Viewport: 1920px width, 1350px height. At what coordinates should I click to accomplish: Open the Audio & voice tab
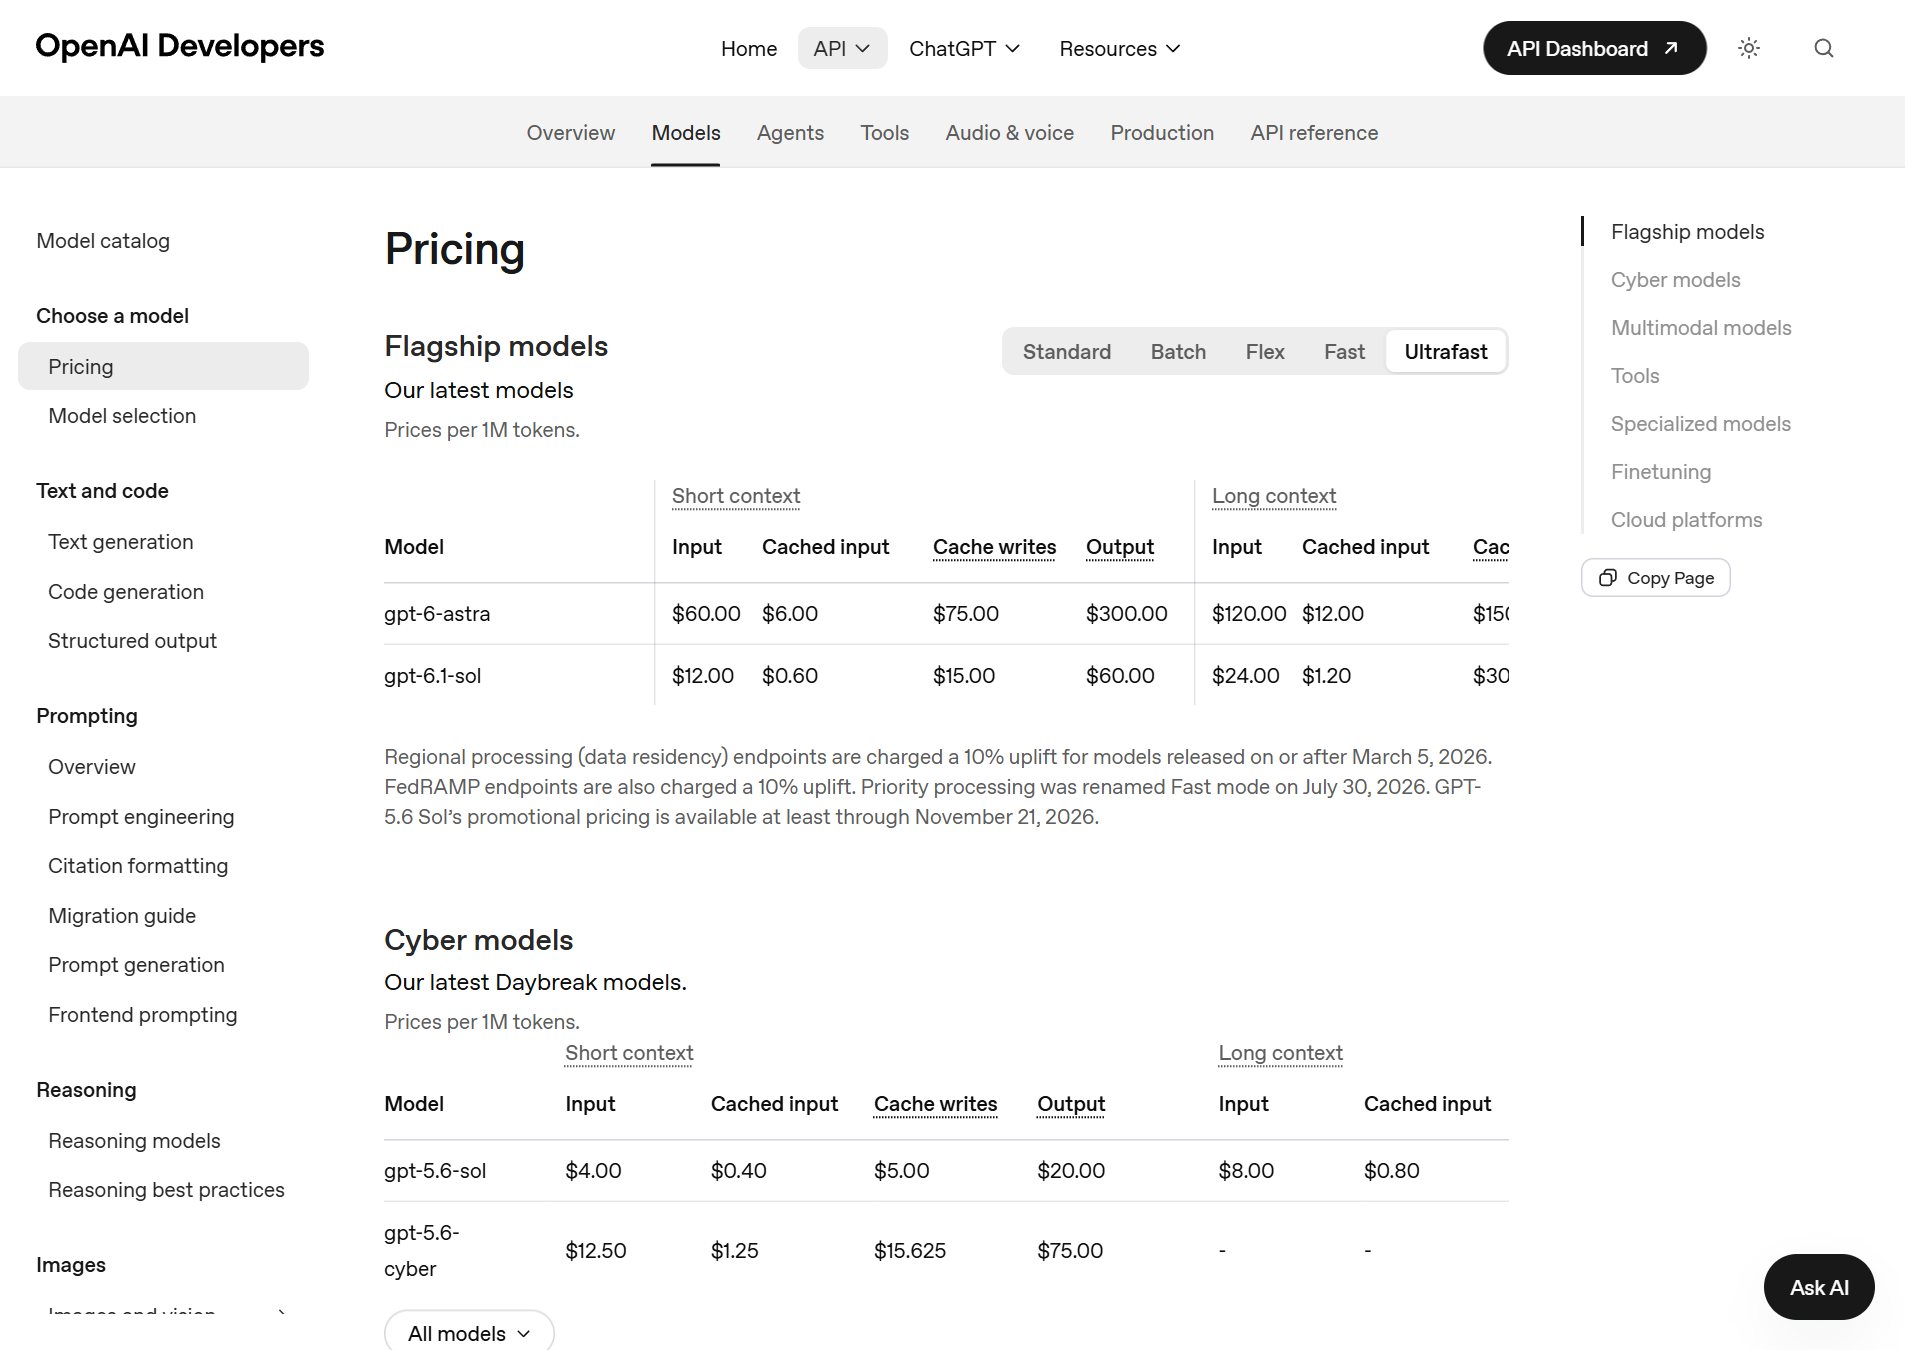point(1010,133)
